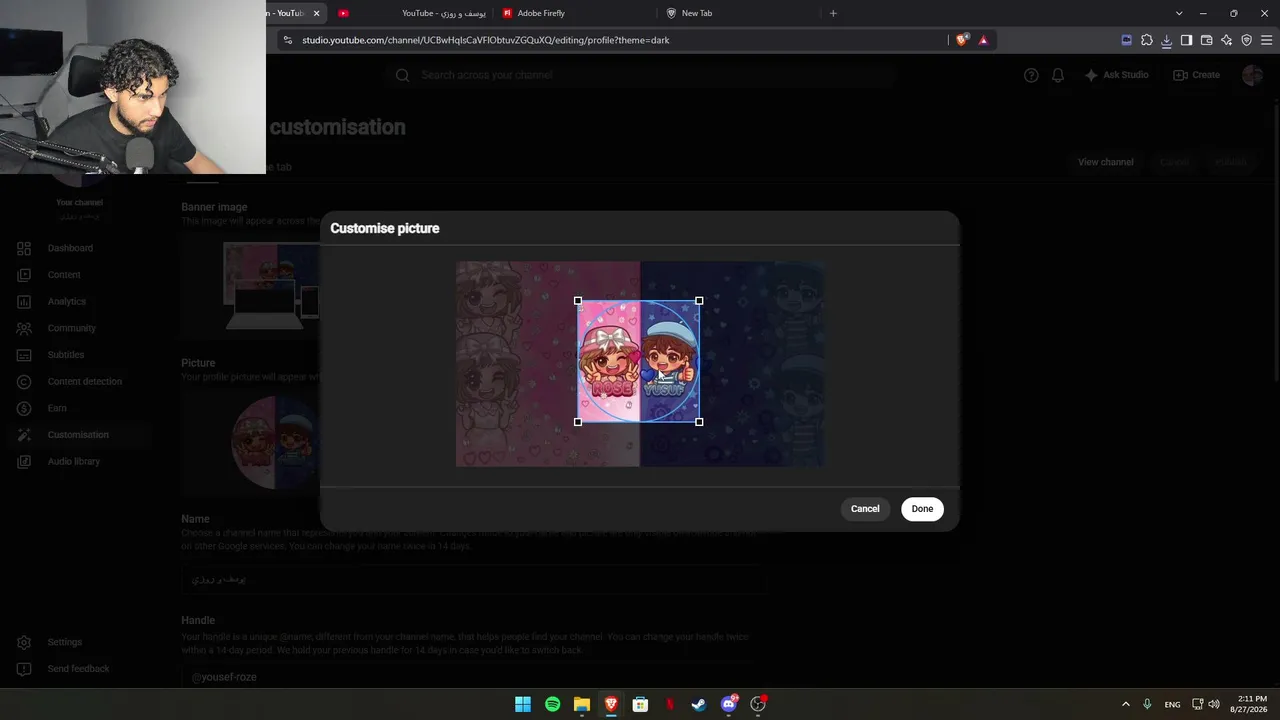Click inside the highlighted crop selection area
The height and width of the screenshot is (720, 1280).
[x=638, y=361]
